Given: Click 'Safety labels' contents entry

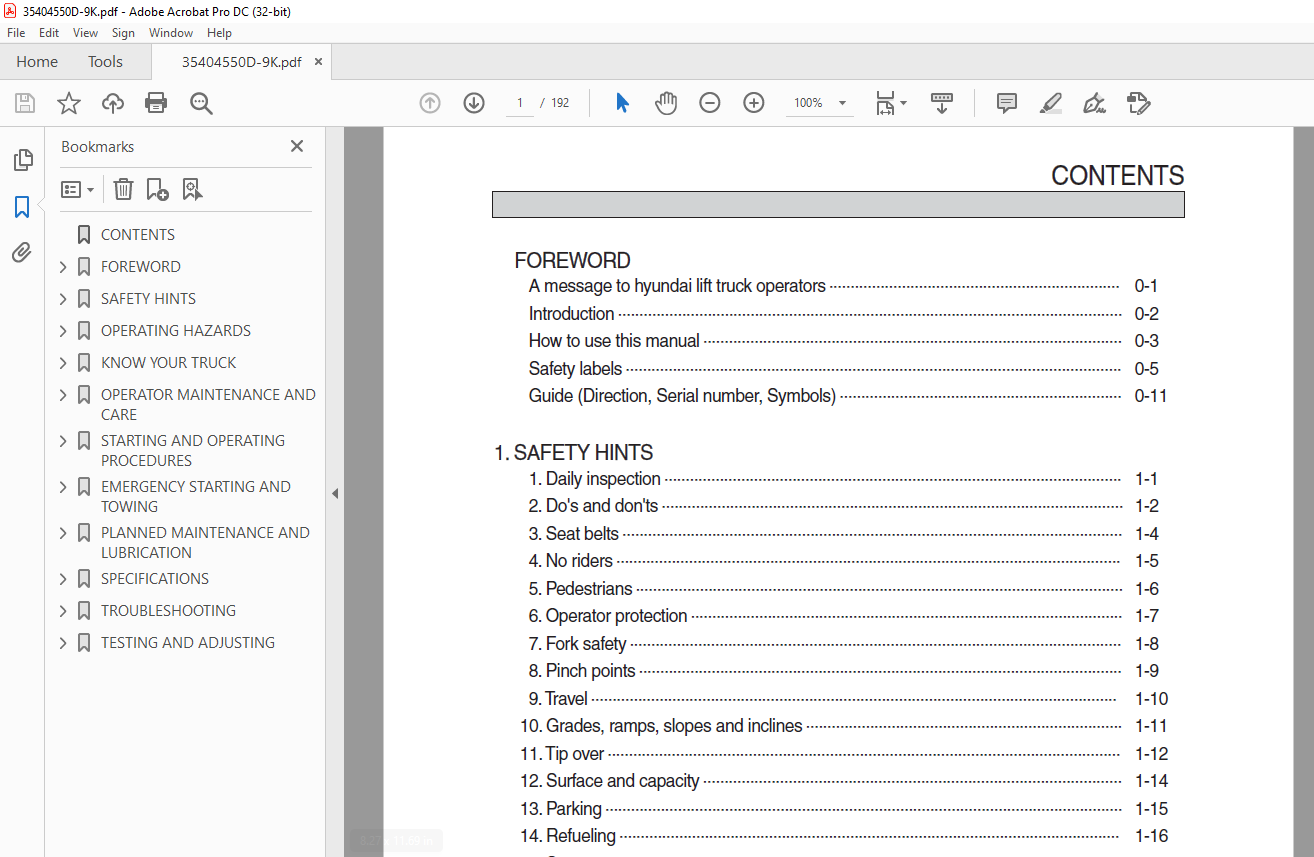Looking at the screenshot, I should (575, 369).
